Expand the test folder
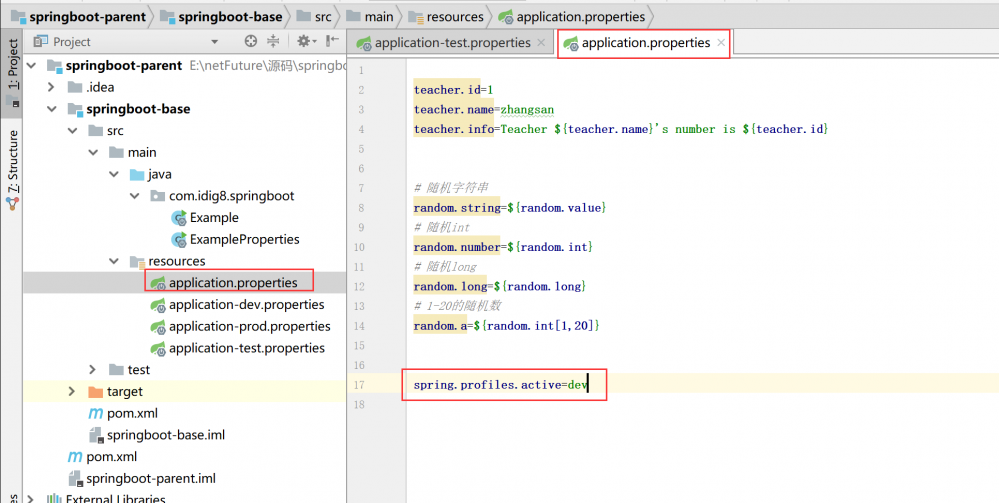999x503 pixels. click(x=93, y=370)
